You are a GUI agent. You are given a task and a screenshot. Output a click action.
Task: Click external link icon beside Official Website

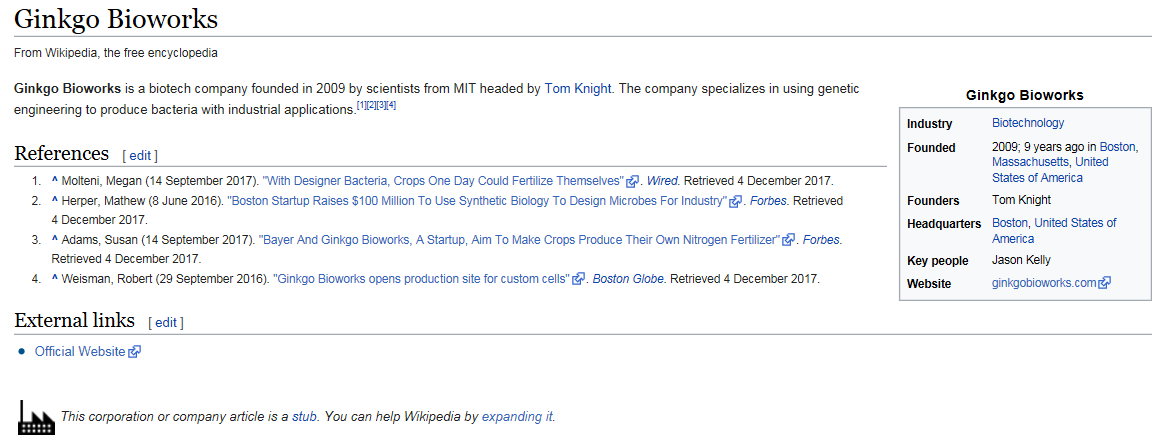[x=134, y=352]
